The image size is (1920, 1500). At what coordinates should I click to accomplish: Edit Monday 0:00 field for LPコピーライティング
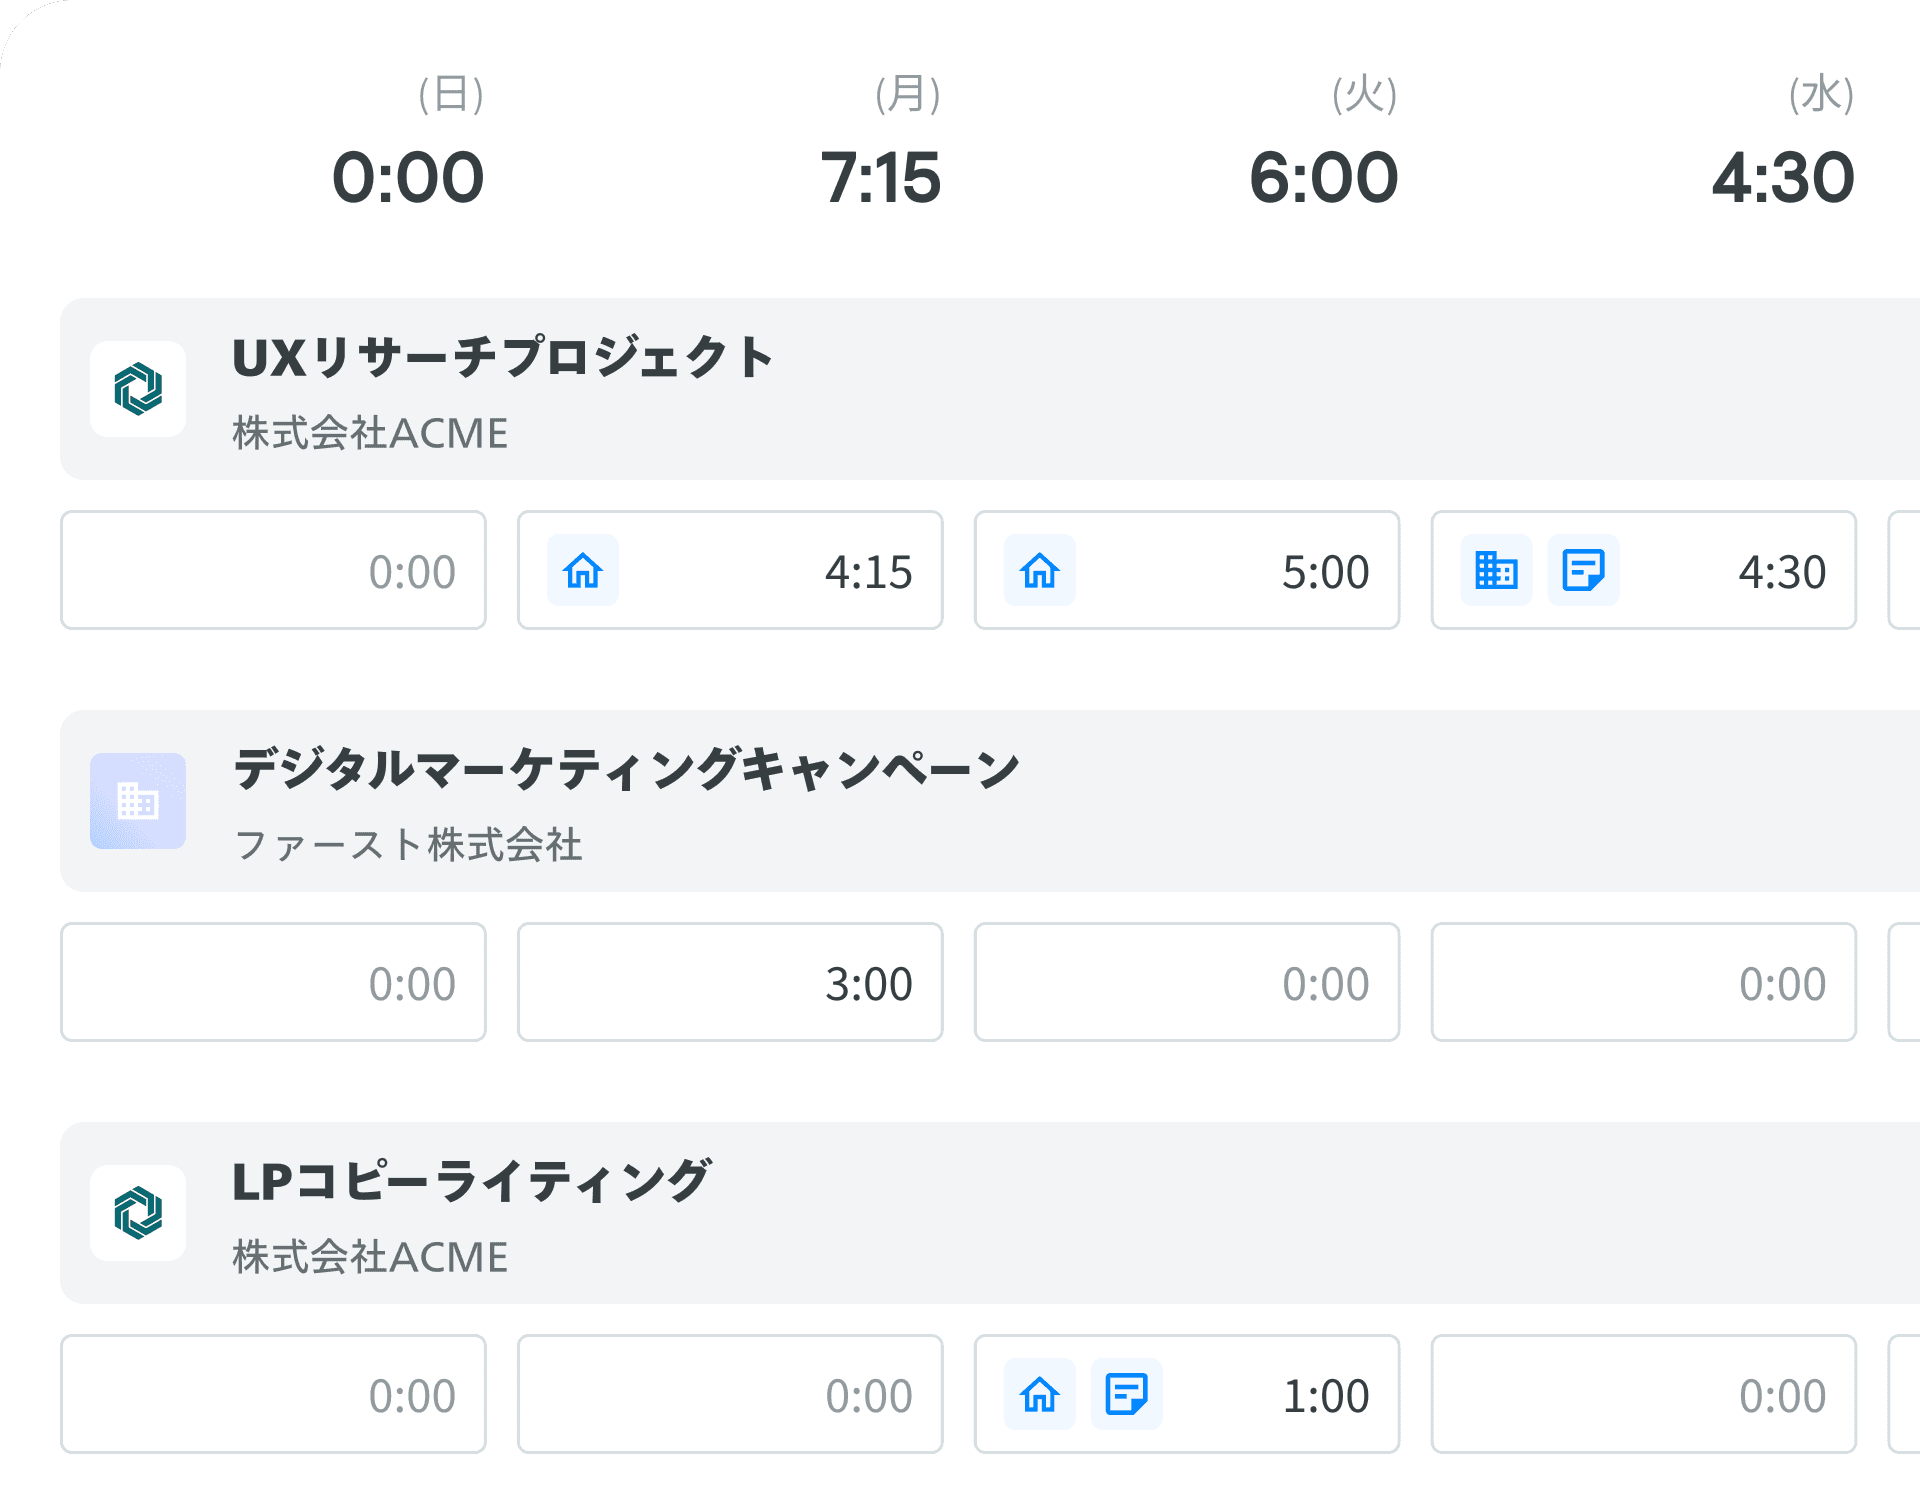tap(730, 1394)
